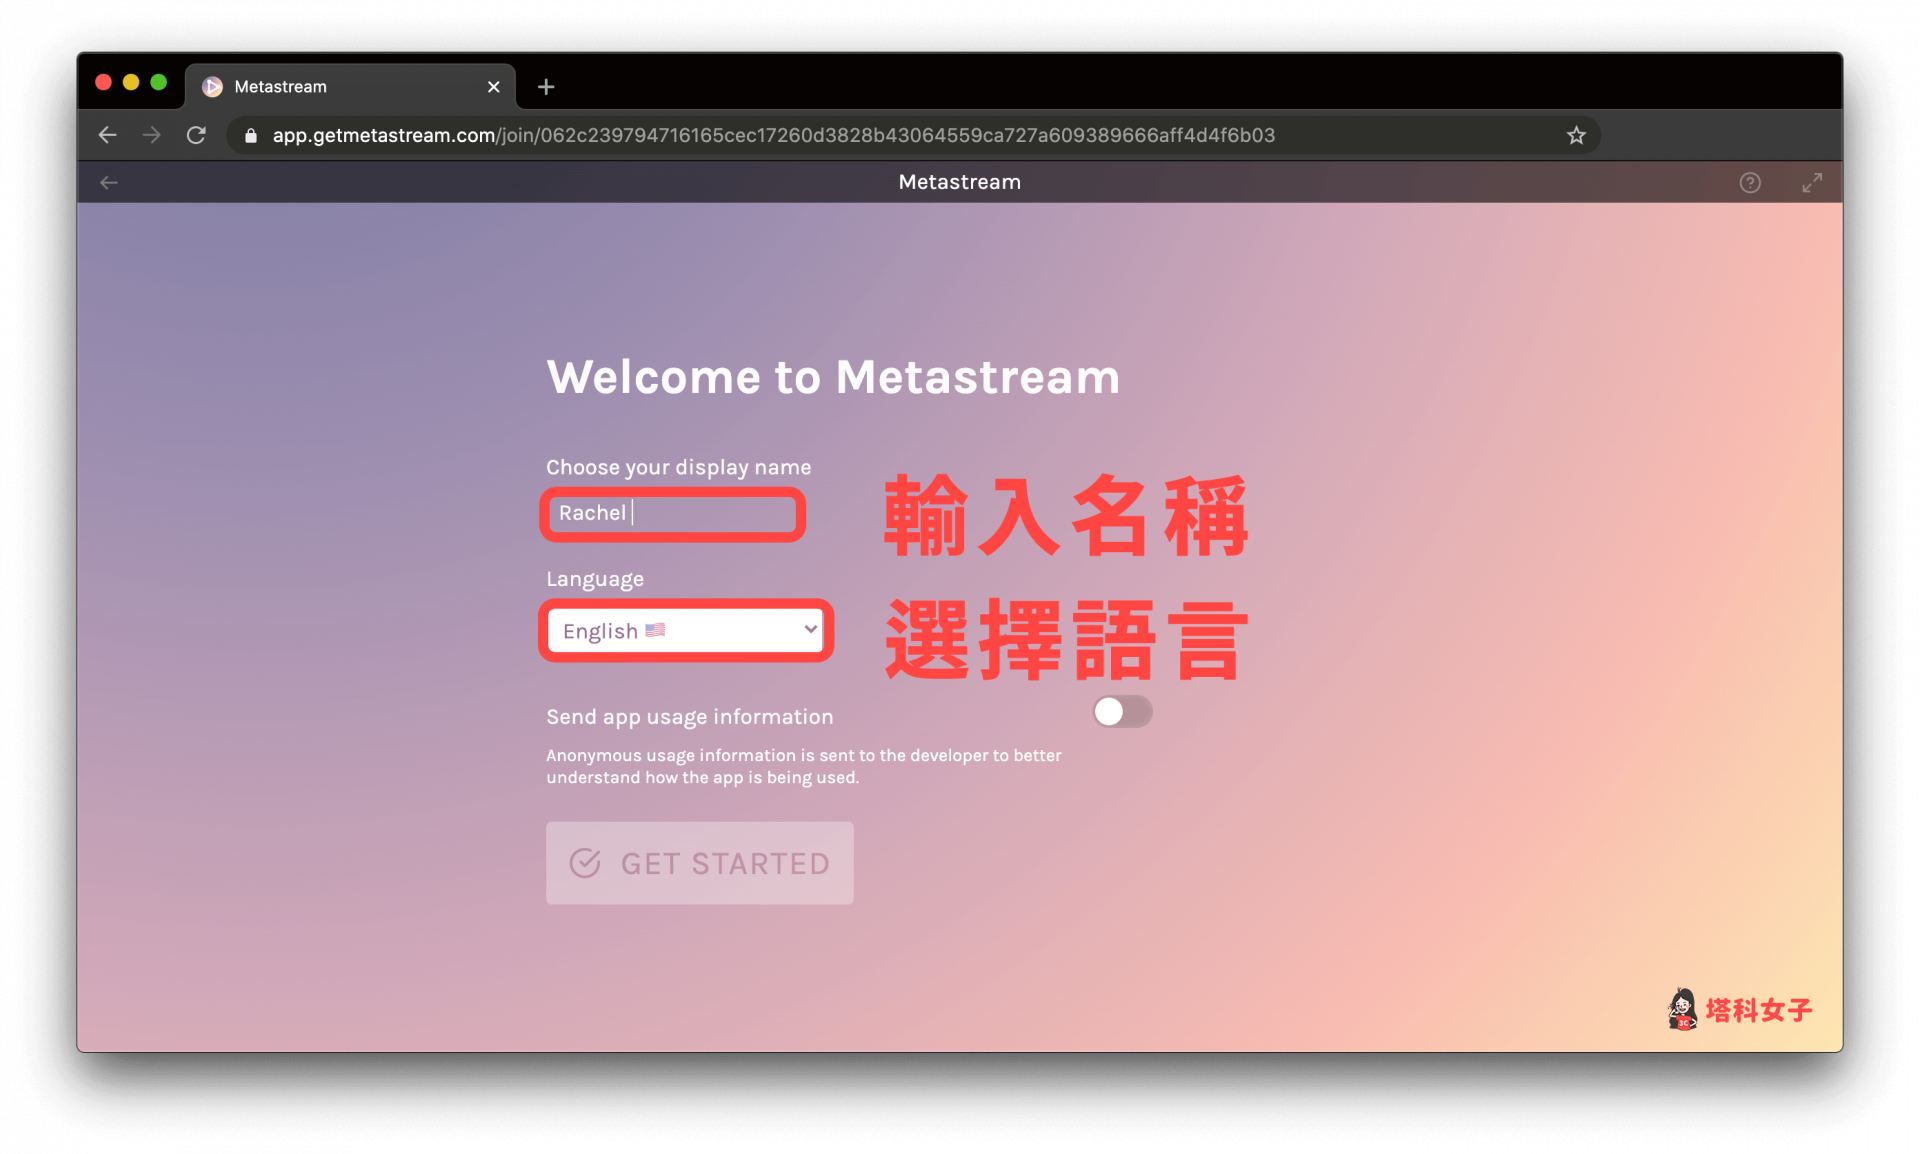Click the fullscreen expand icon in Metastream header

[x=1812, y=182]
